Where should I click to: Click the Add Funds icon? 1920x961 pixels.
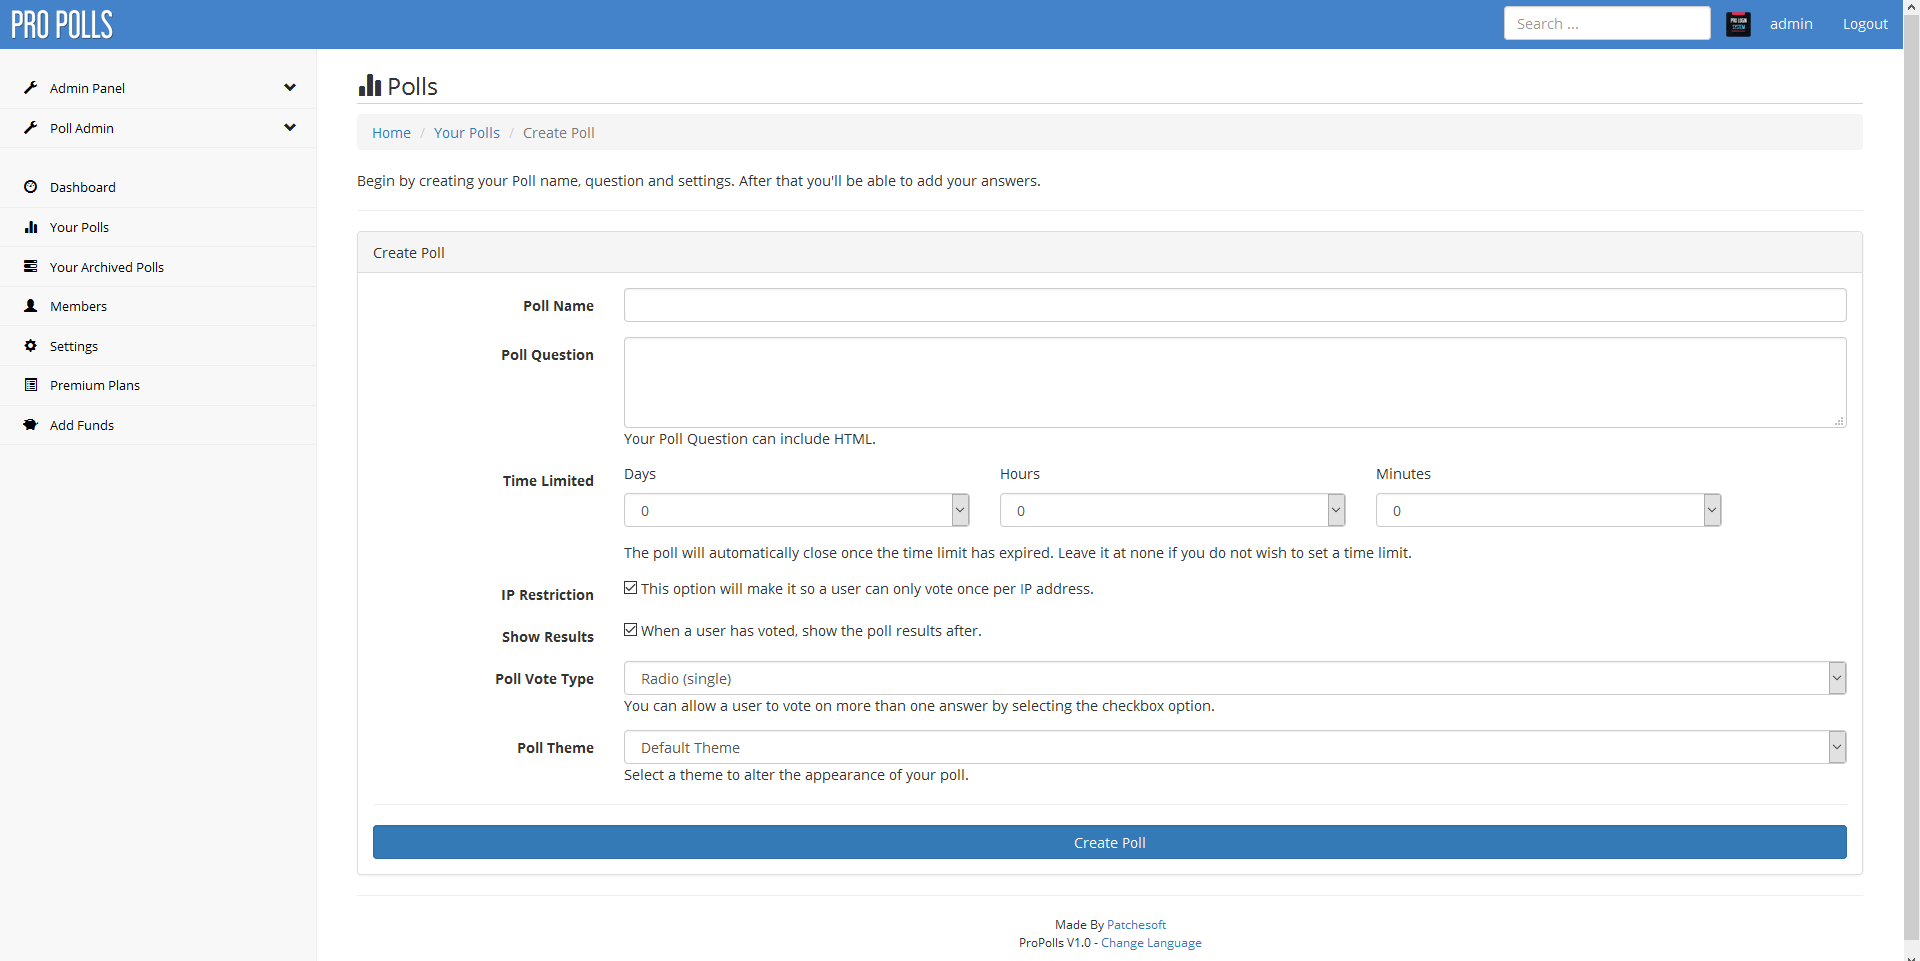[31, 424]
